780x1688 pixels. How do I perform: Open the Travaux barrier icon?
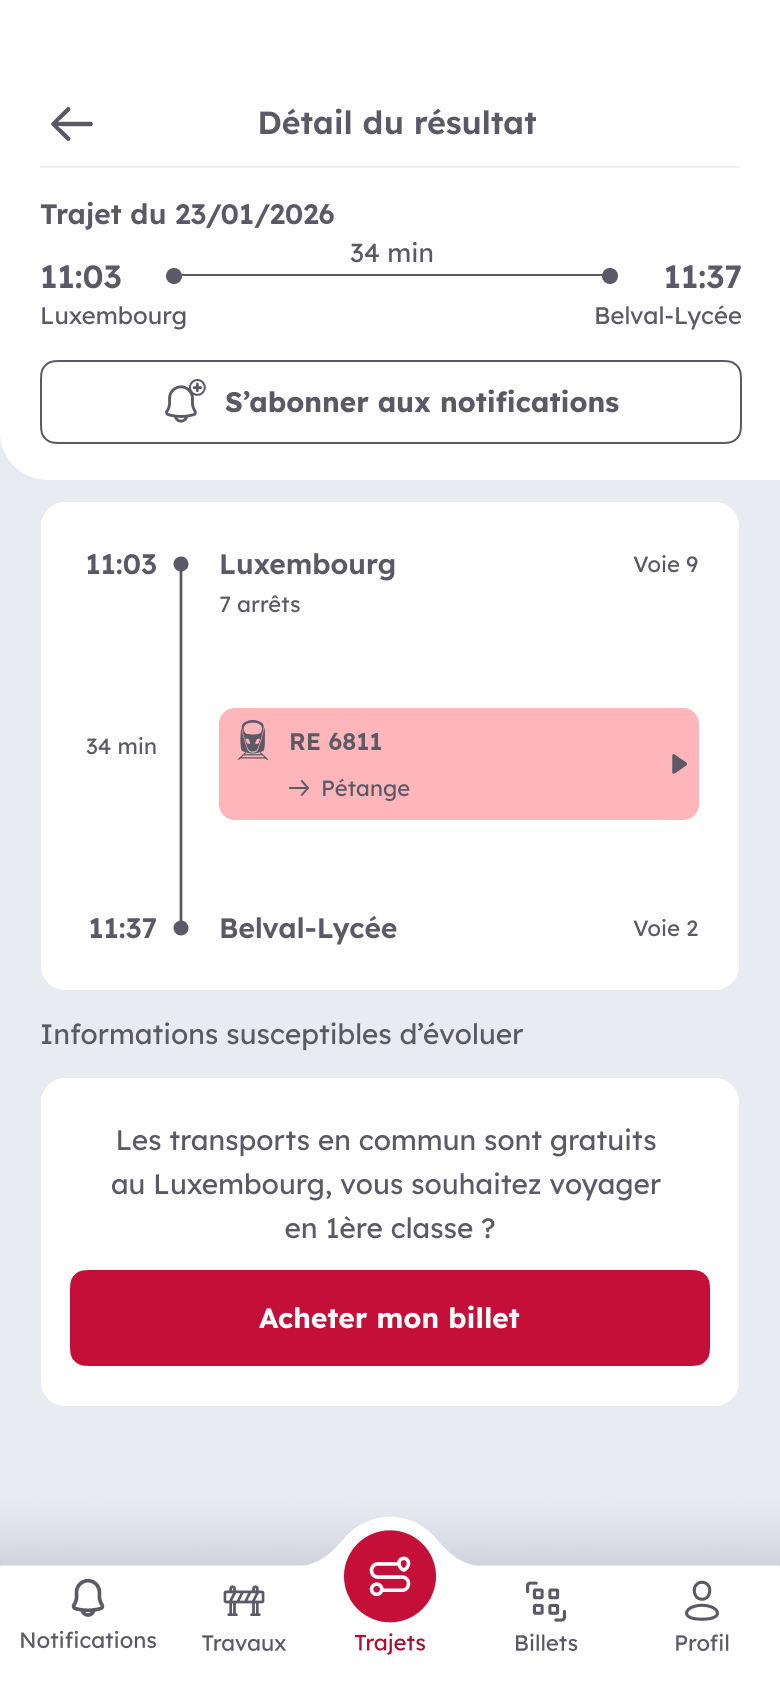[244, 1600]
